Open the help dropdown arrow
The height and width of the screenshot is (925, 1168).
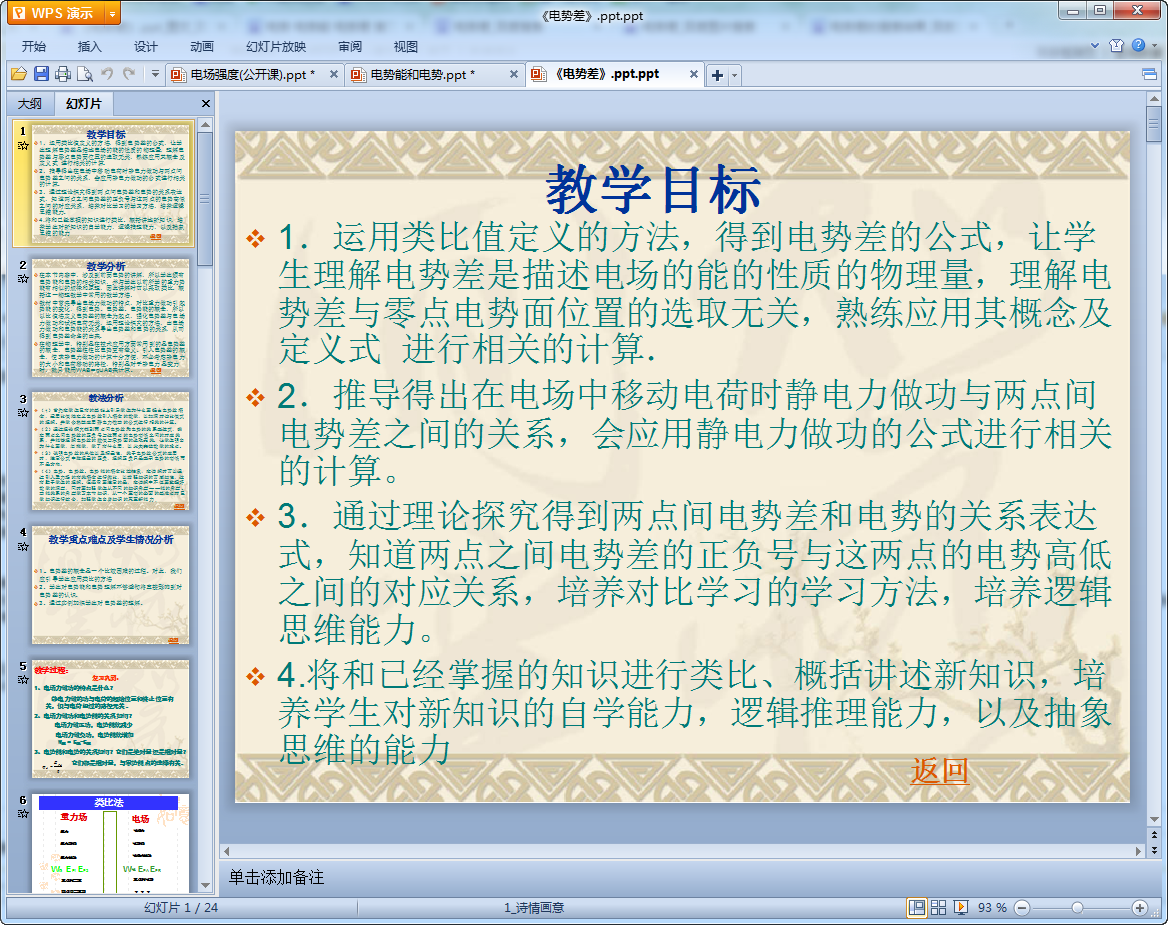point(1154,45)
